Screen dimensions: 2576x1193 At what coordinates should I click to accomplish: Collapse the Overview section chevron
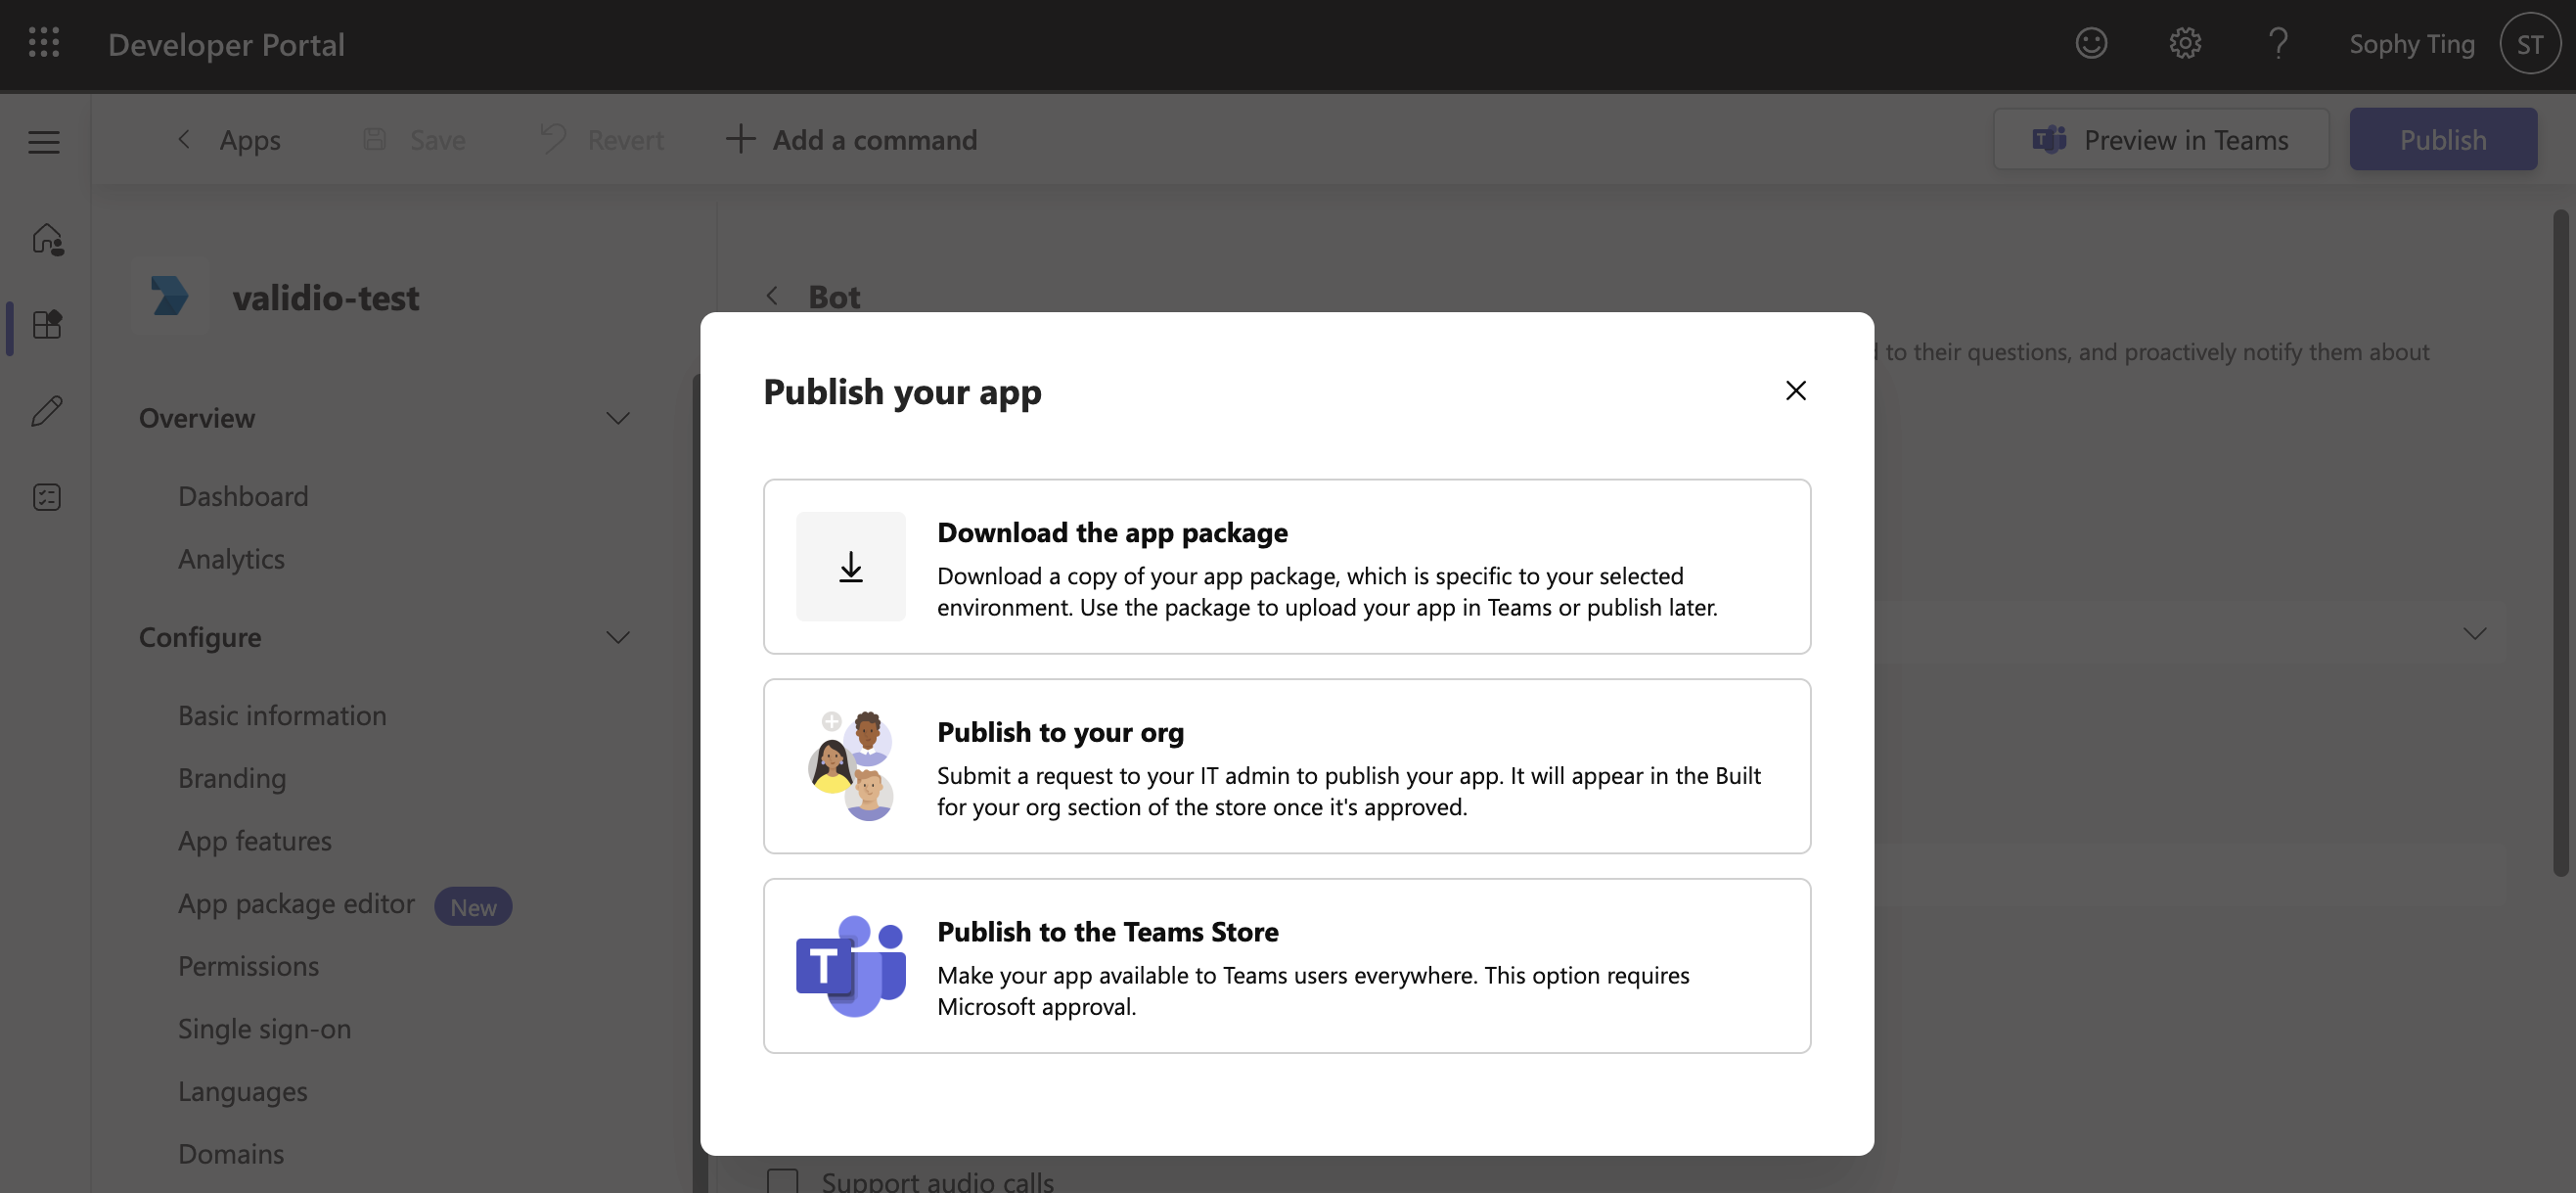[618, 418]
